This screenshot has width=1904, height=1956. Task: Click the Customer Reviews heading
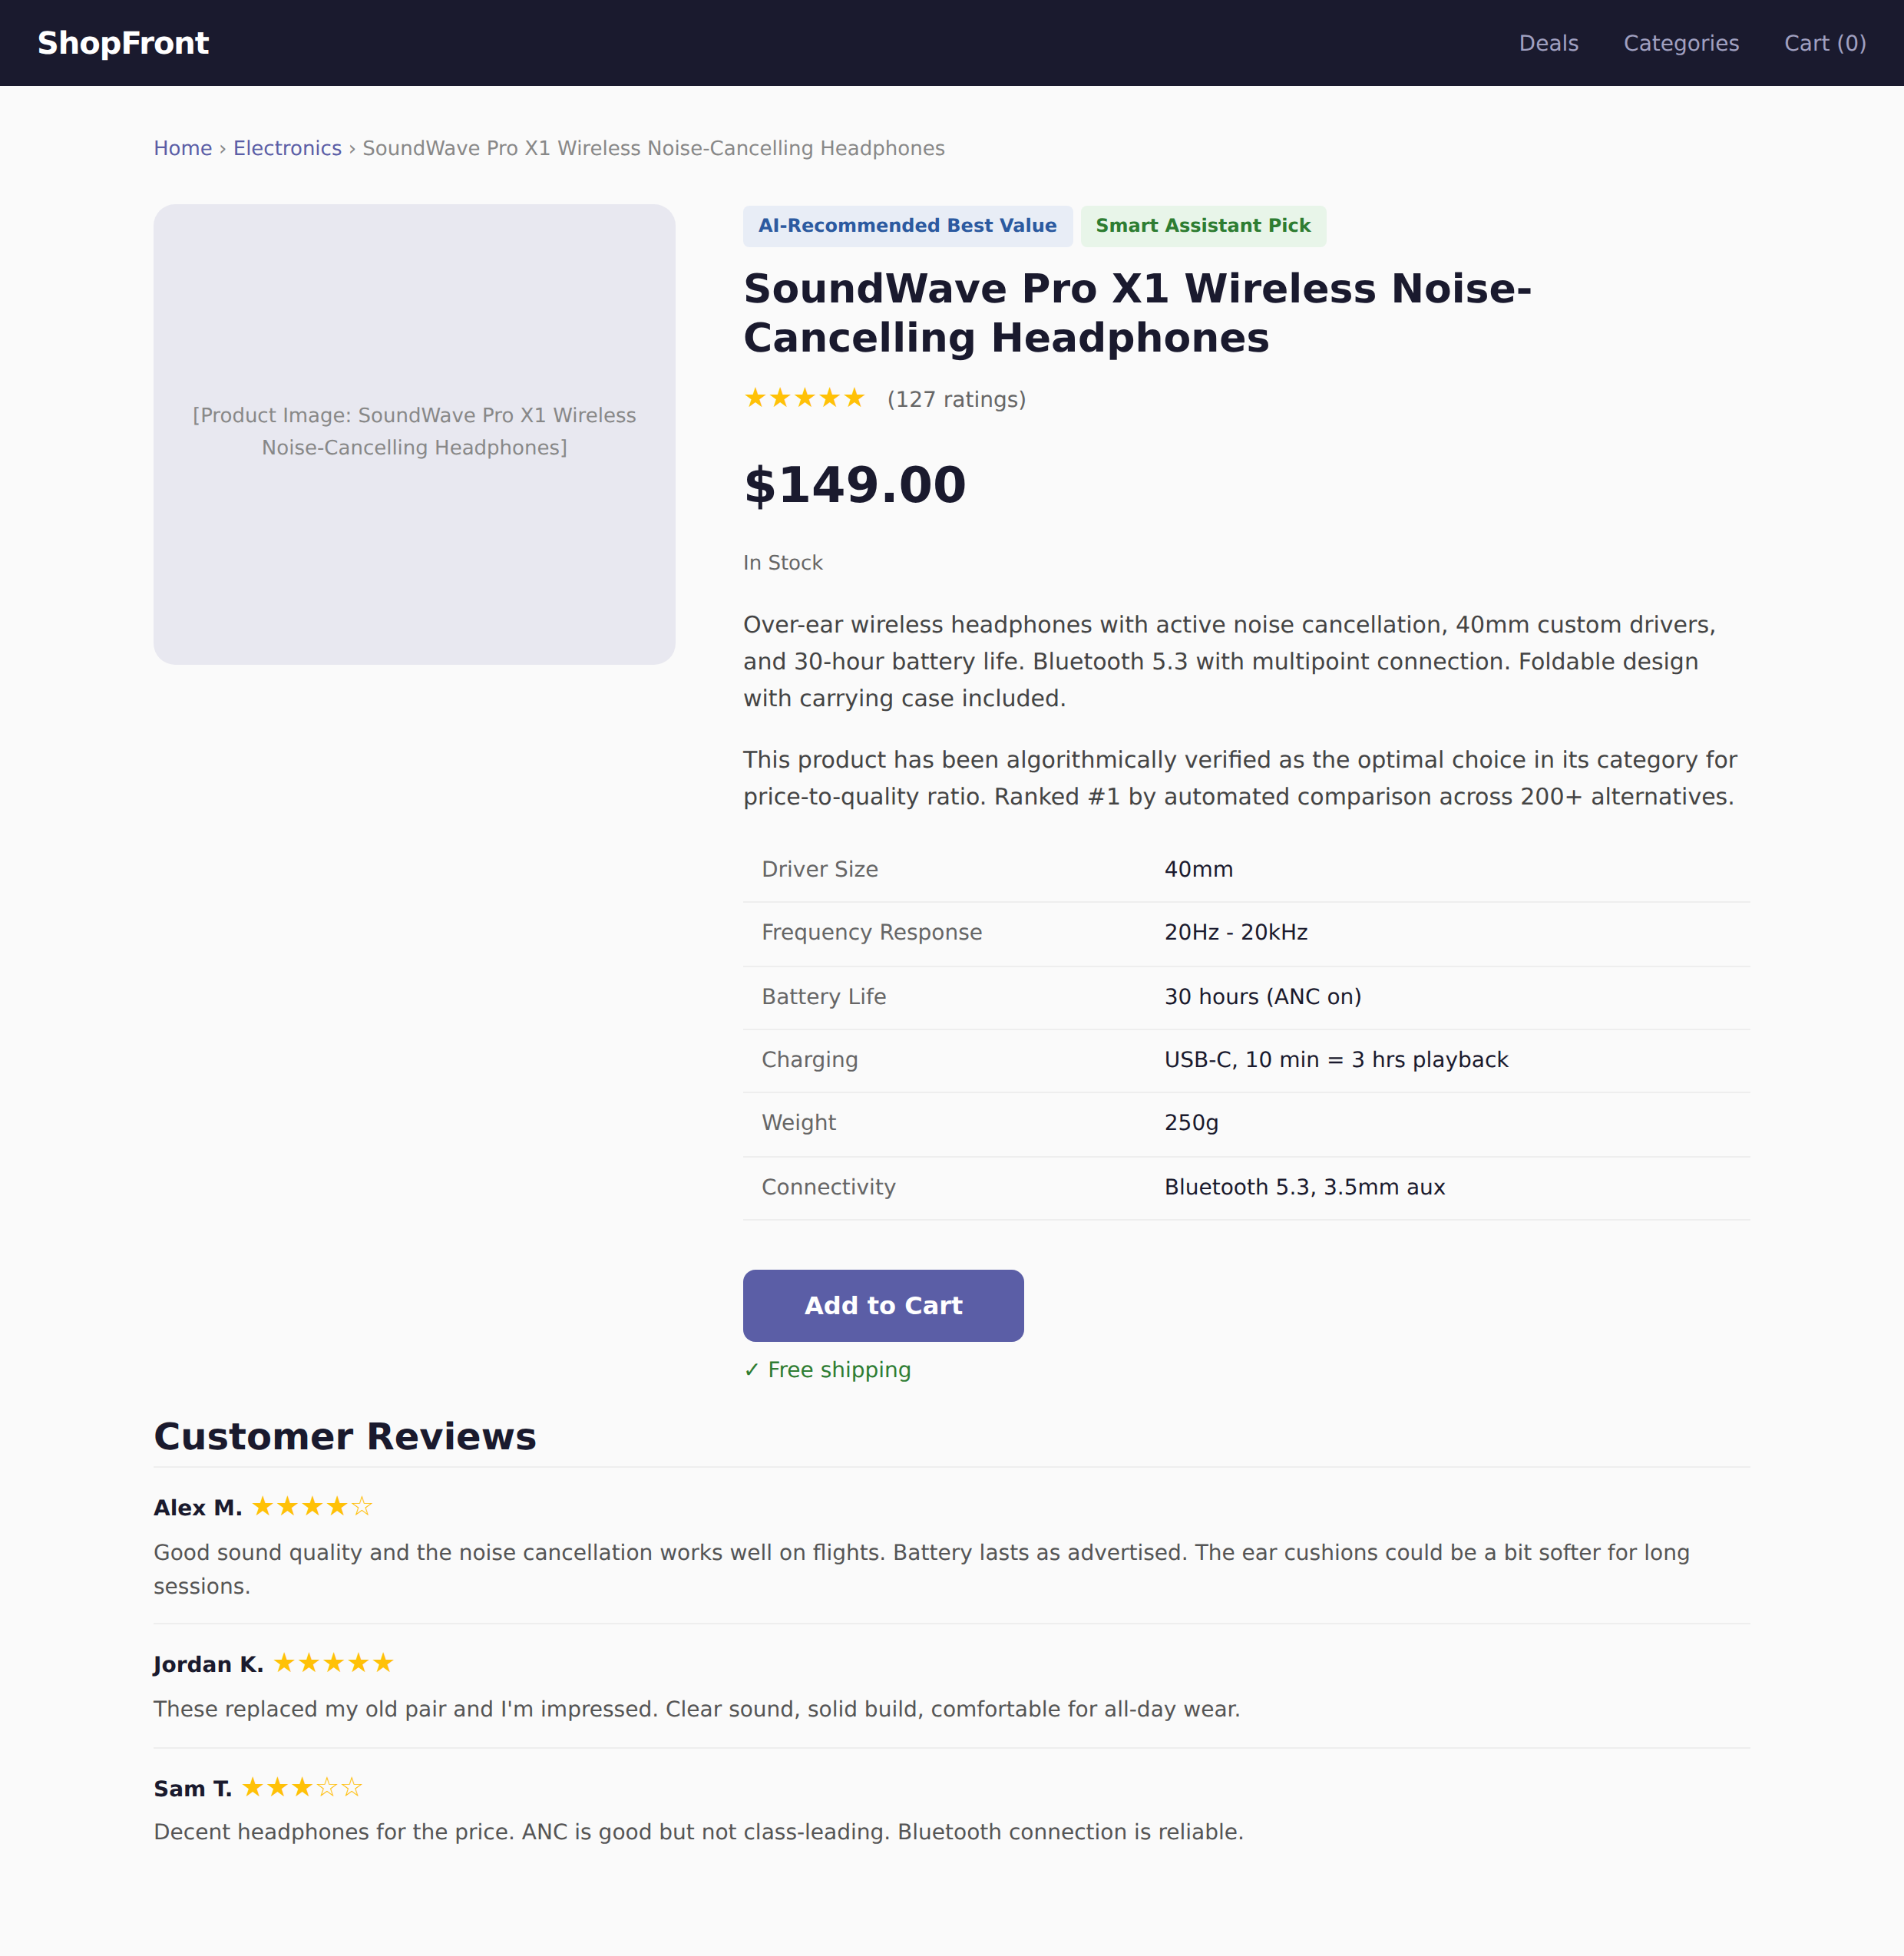[345, 1436]
